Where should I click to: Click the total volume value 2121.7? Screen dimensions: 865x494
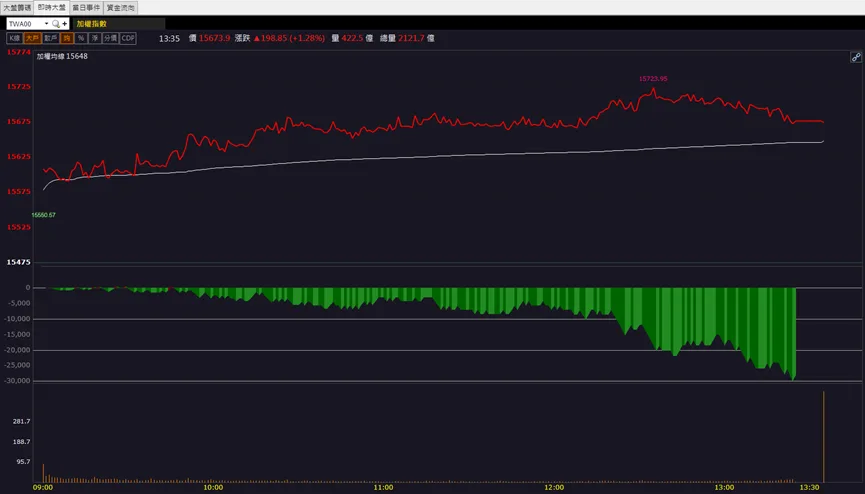411,38
